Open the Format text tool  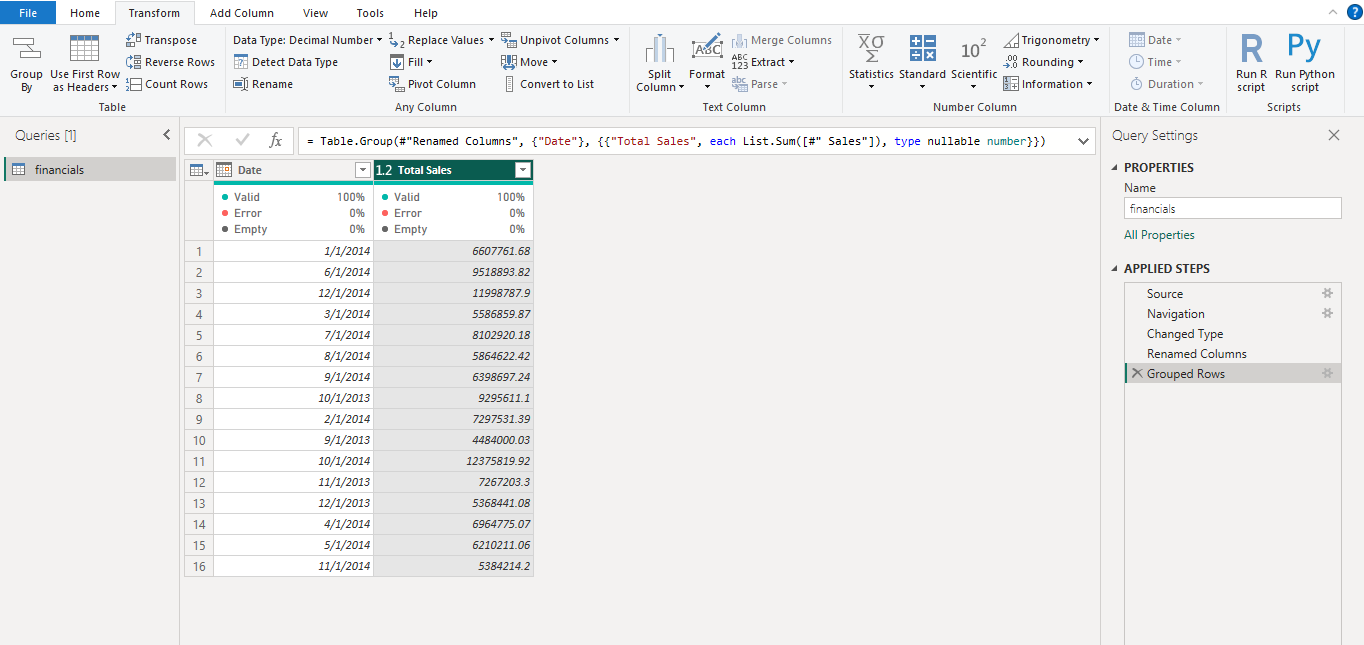click(707, 60)
